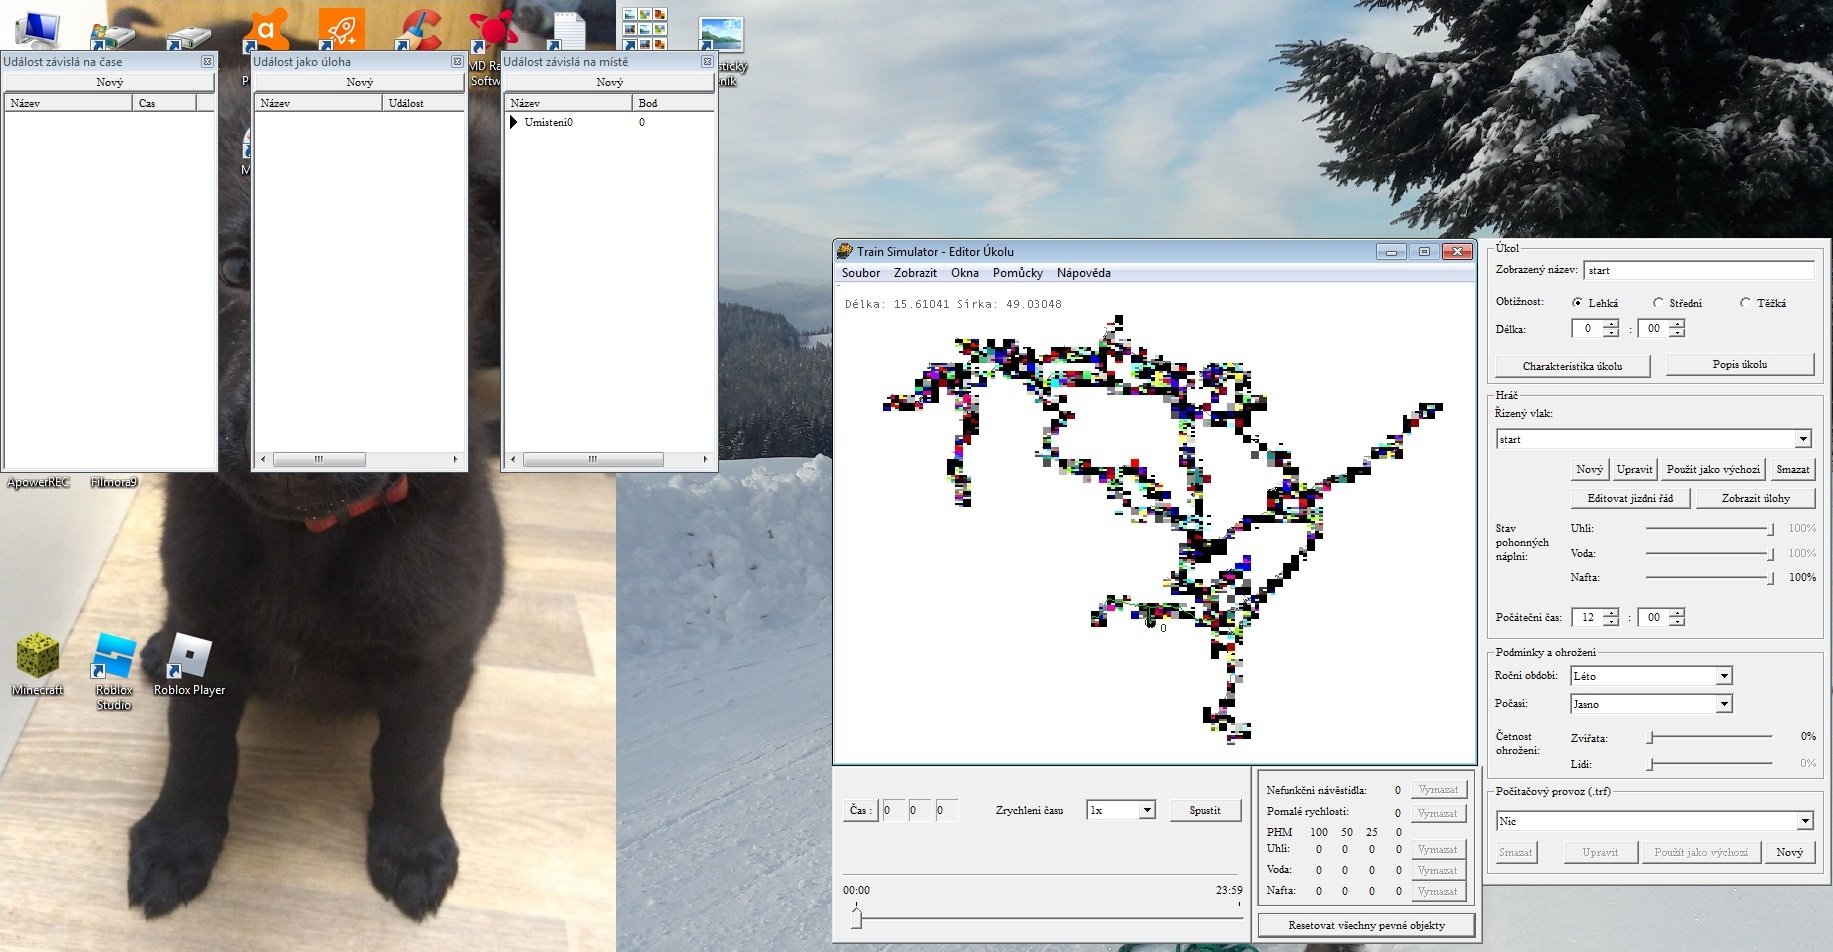Click the Train Simulator title bar icon
This screenshot has width=1833, height=952.
pos(845,251)
